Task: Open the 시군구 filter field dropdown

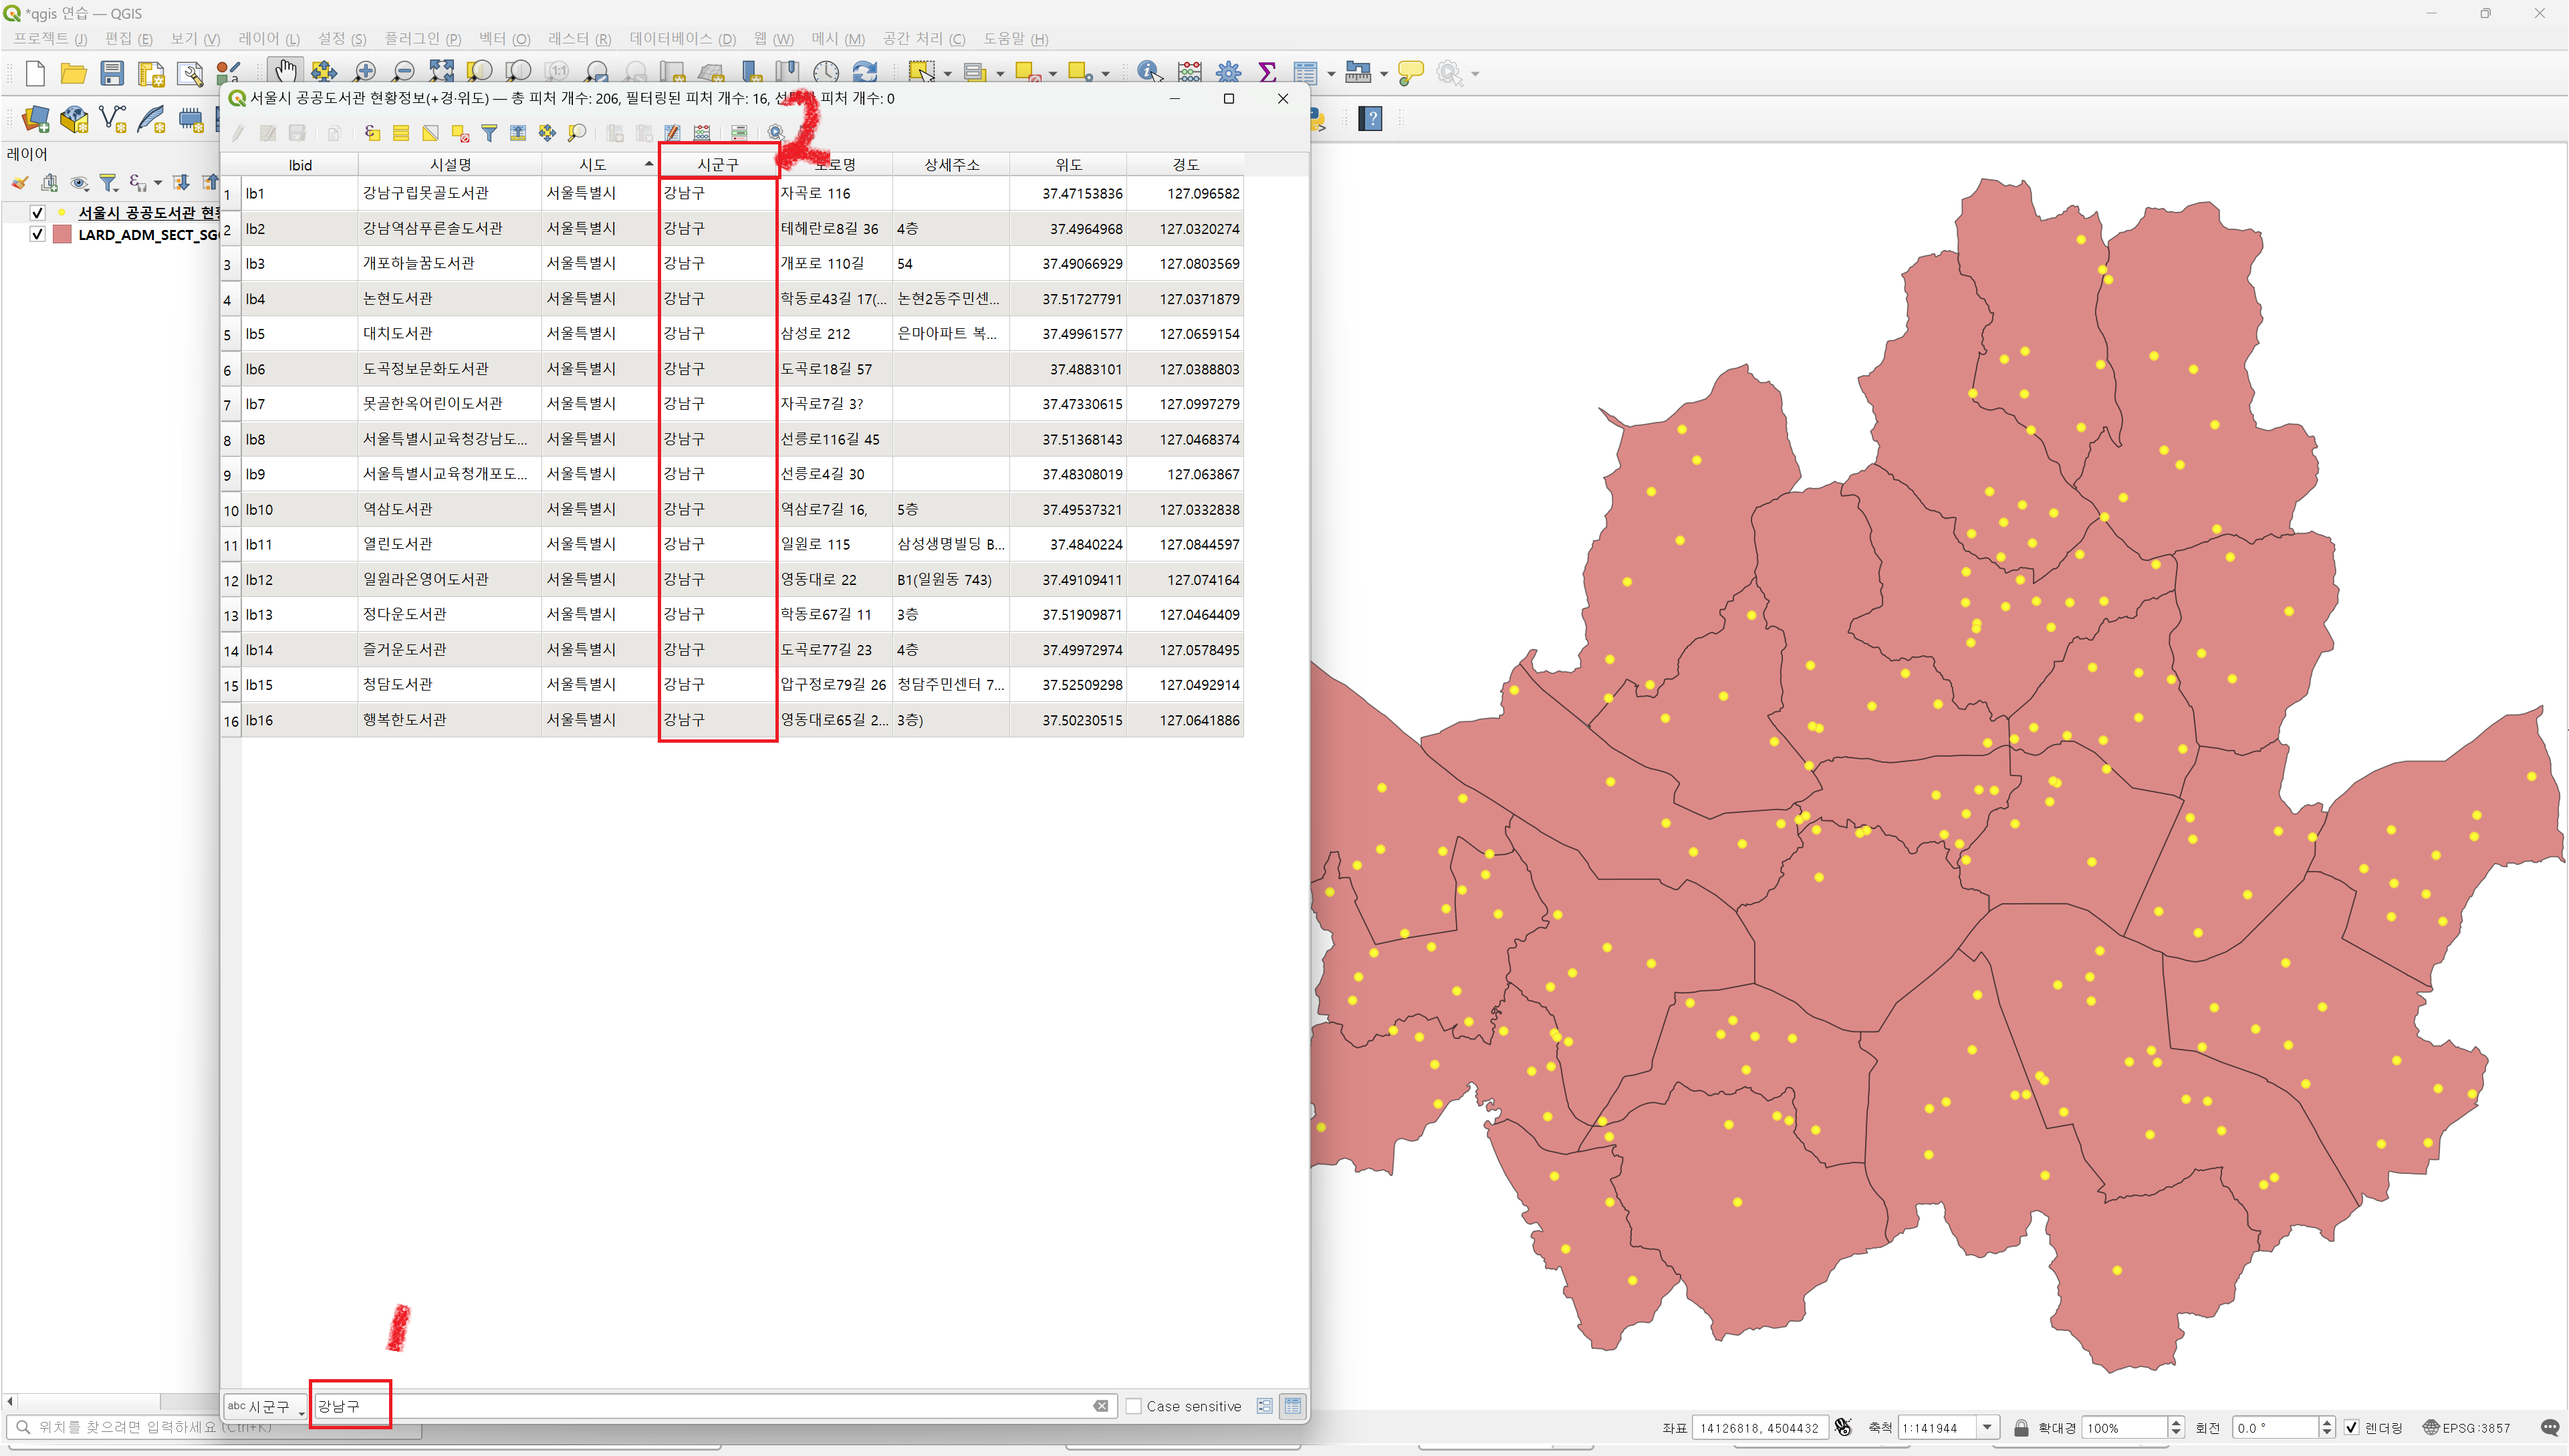Action: tap(266, 1406)
